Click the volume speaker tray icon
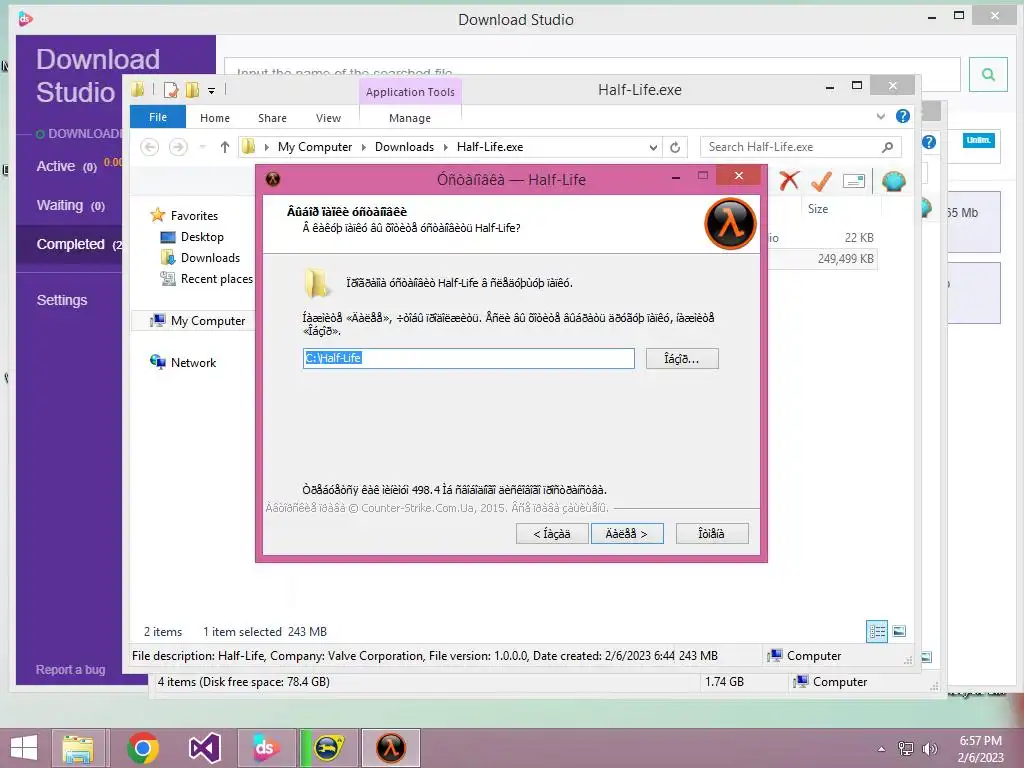Image resolution: width=1024 pixels, height=768 pixels. pyautogui.click(x=929, y=748)
